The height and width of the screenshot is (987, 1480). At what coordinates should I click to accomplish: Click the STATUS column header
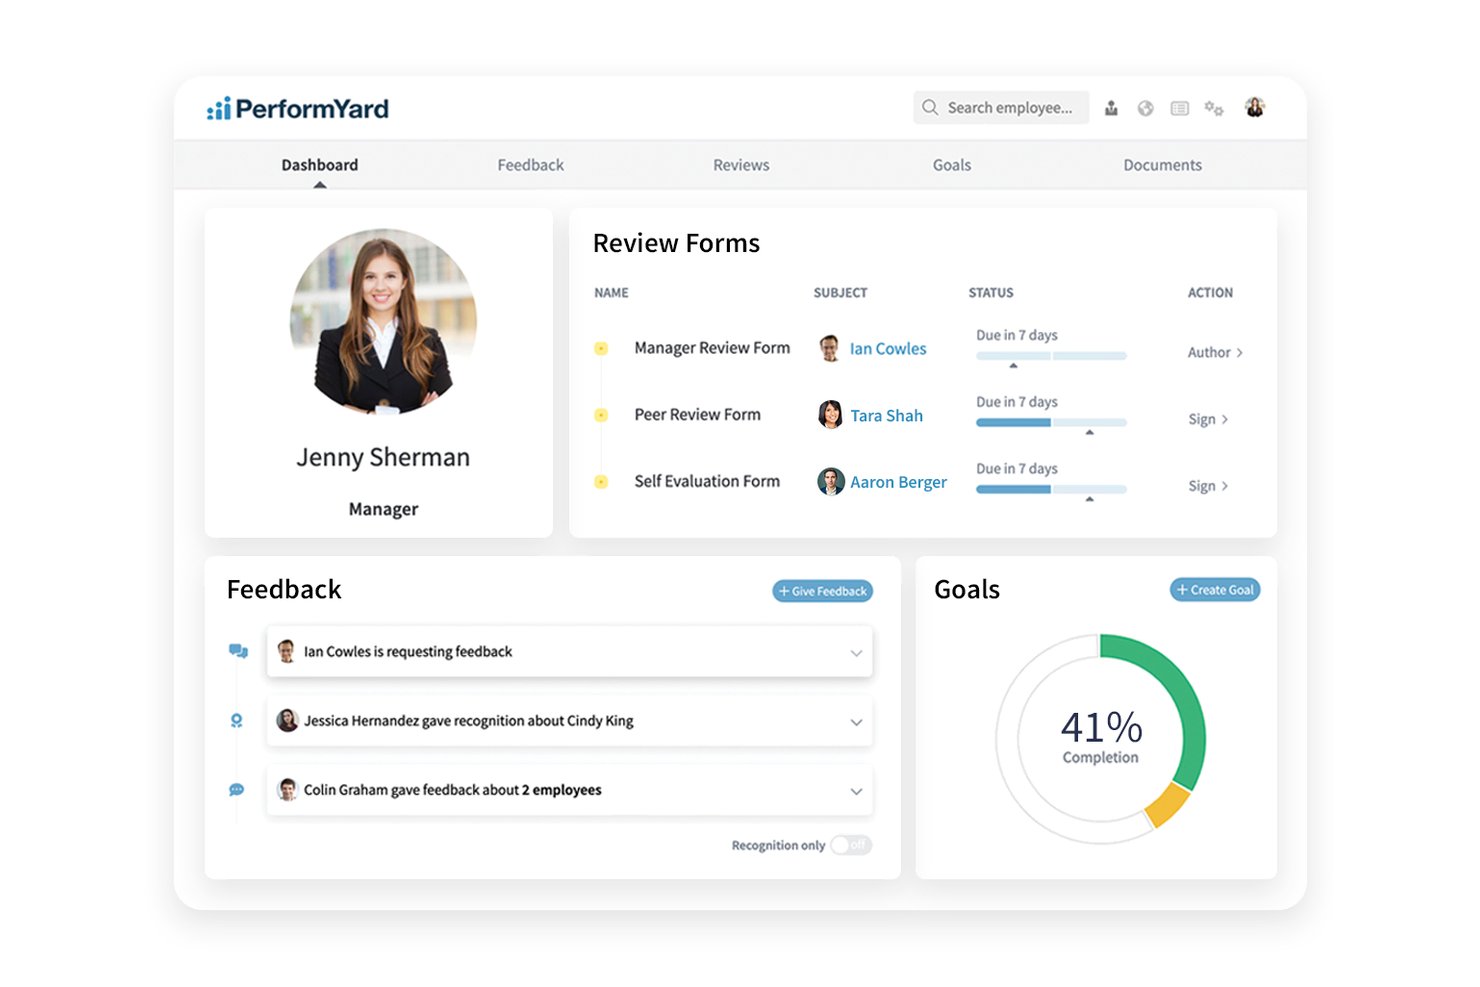click(991, 293)
